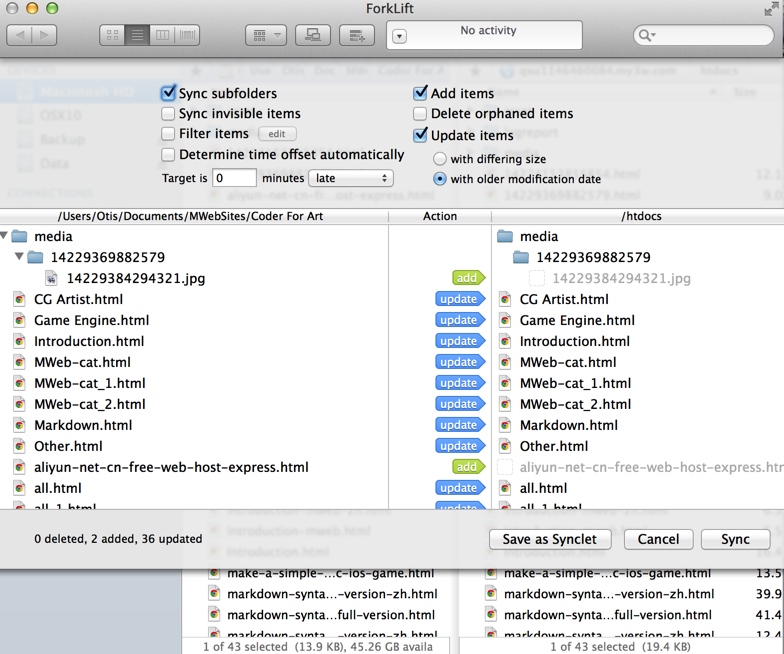The image size is (784, 654).
Task: Click the Target minutes input field
Action: click(234, 178)
